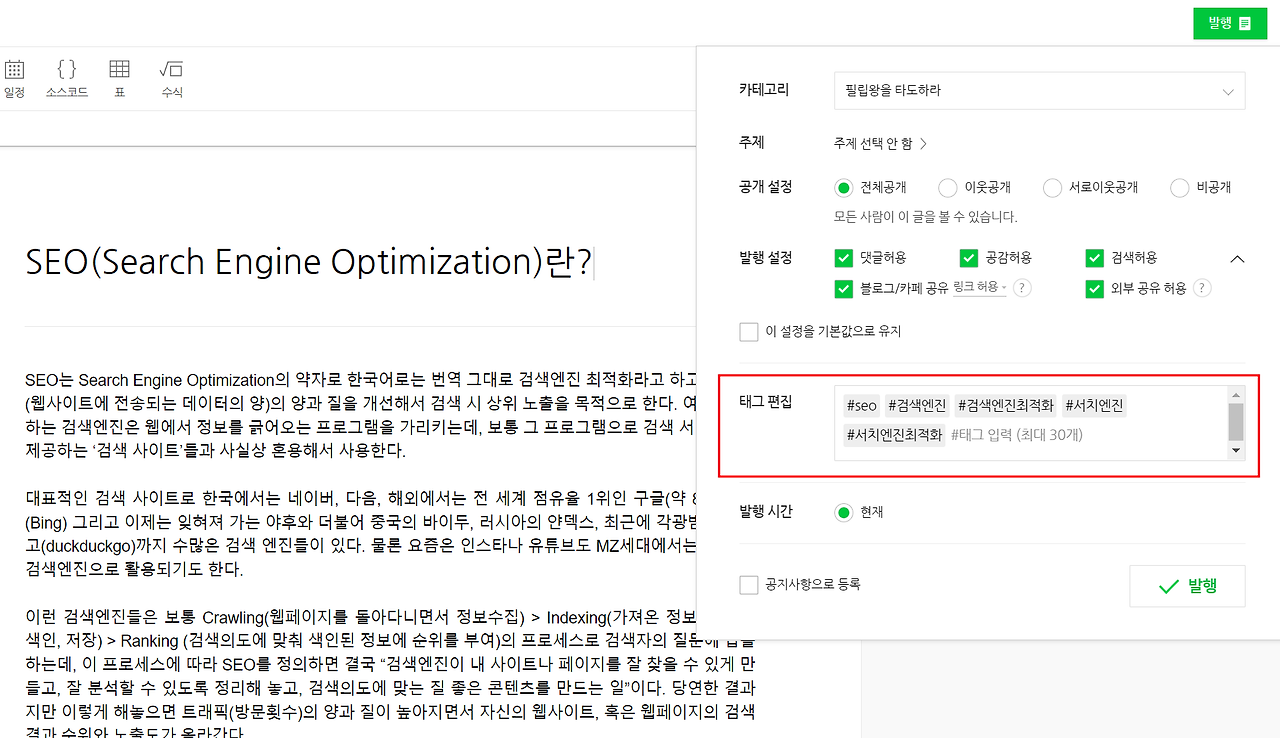Click the green 발행 button top right
The width and height of the screenshot is (1280, 738).
click(1229, 22)
